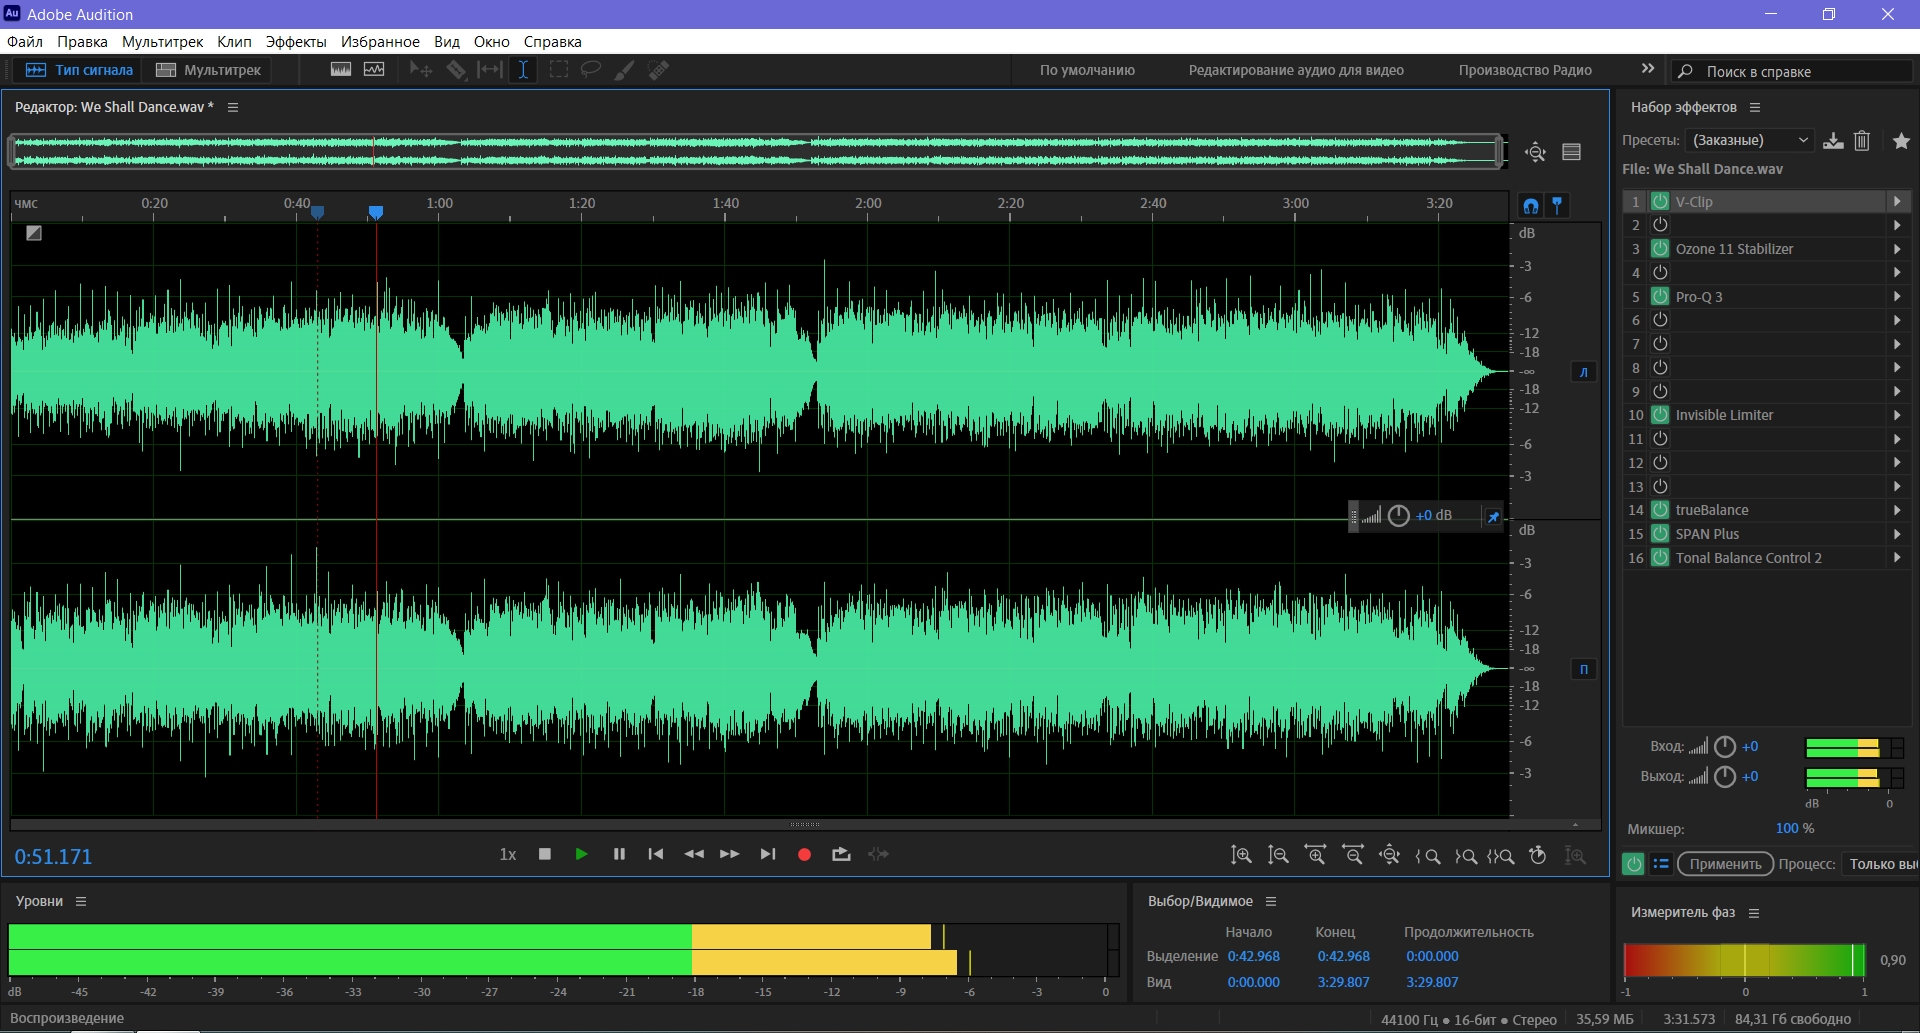Open Набор эффектов panel menu
This screenshot has height=1033, width=1920.
(x=1755, y=107)
